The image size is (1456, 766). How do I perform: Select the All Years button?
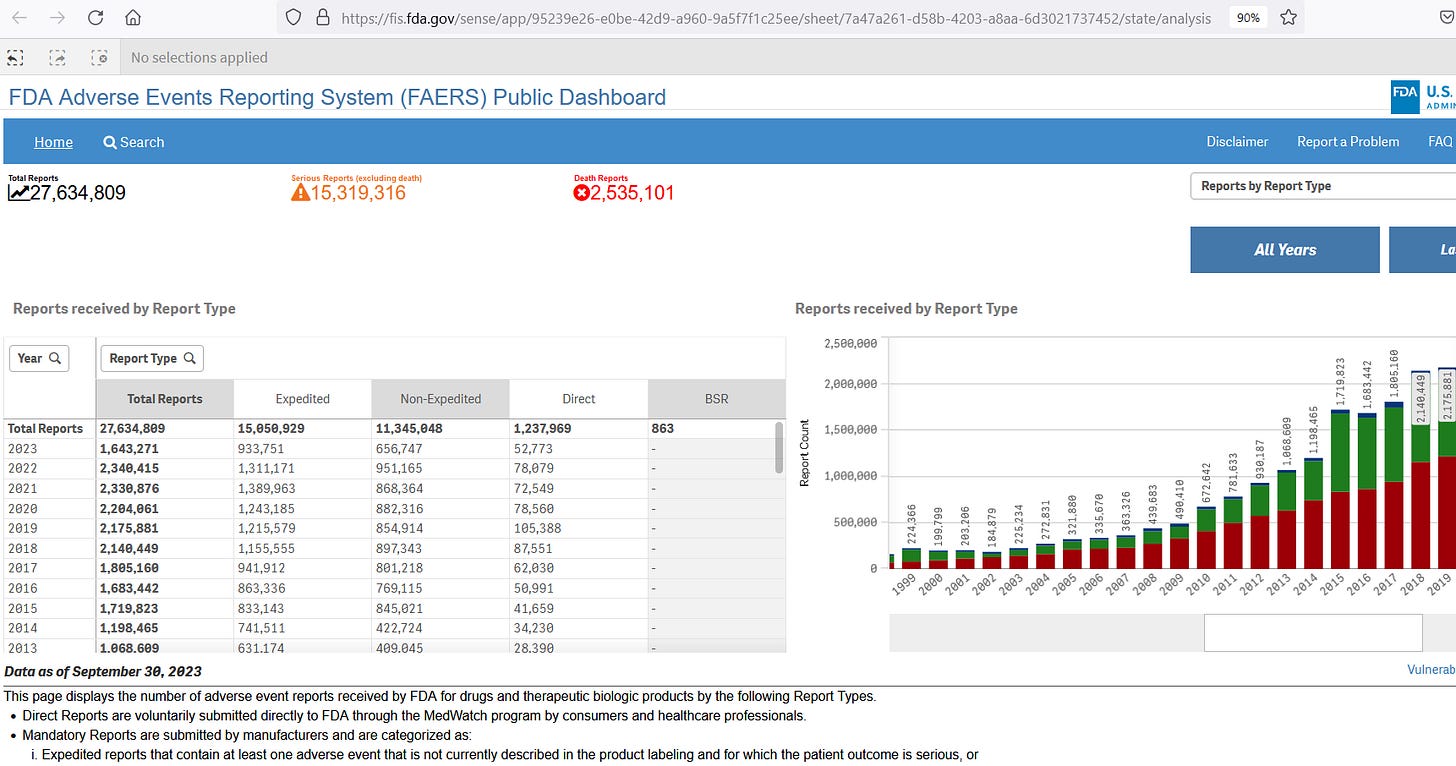click(1285, 250)
